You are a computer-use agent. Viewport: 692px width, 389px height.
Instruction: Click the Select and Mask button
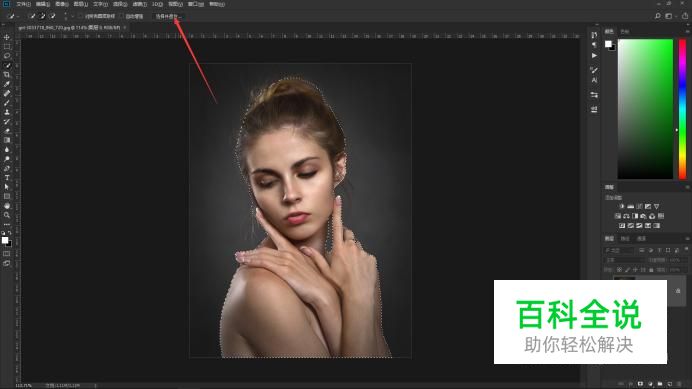point(167,16)
